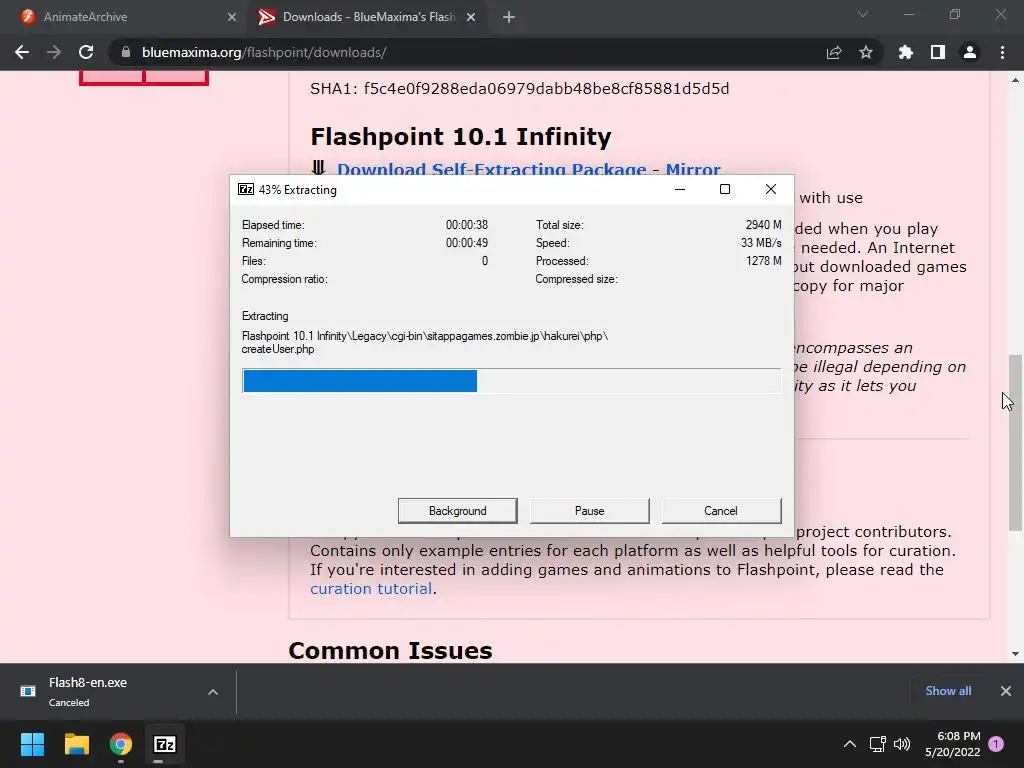The image size is (1024, 768).
Task: Share this page via share icon
Action: [834, 52]
